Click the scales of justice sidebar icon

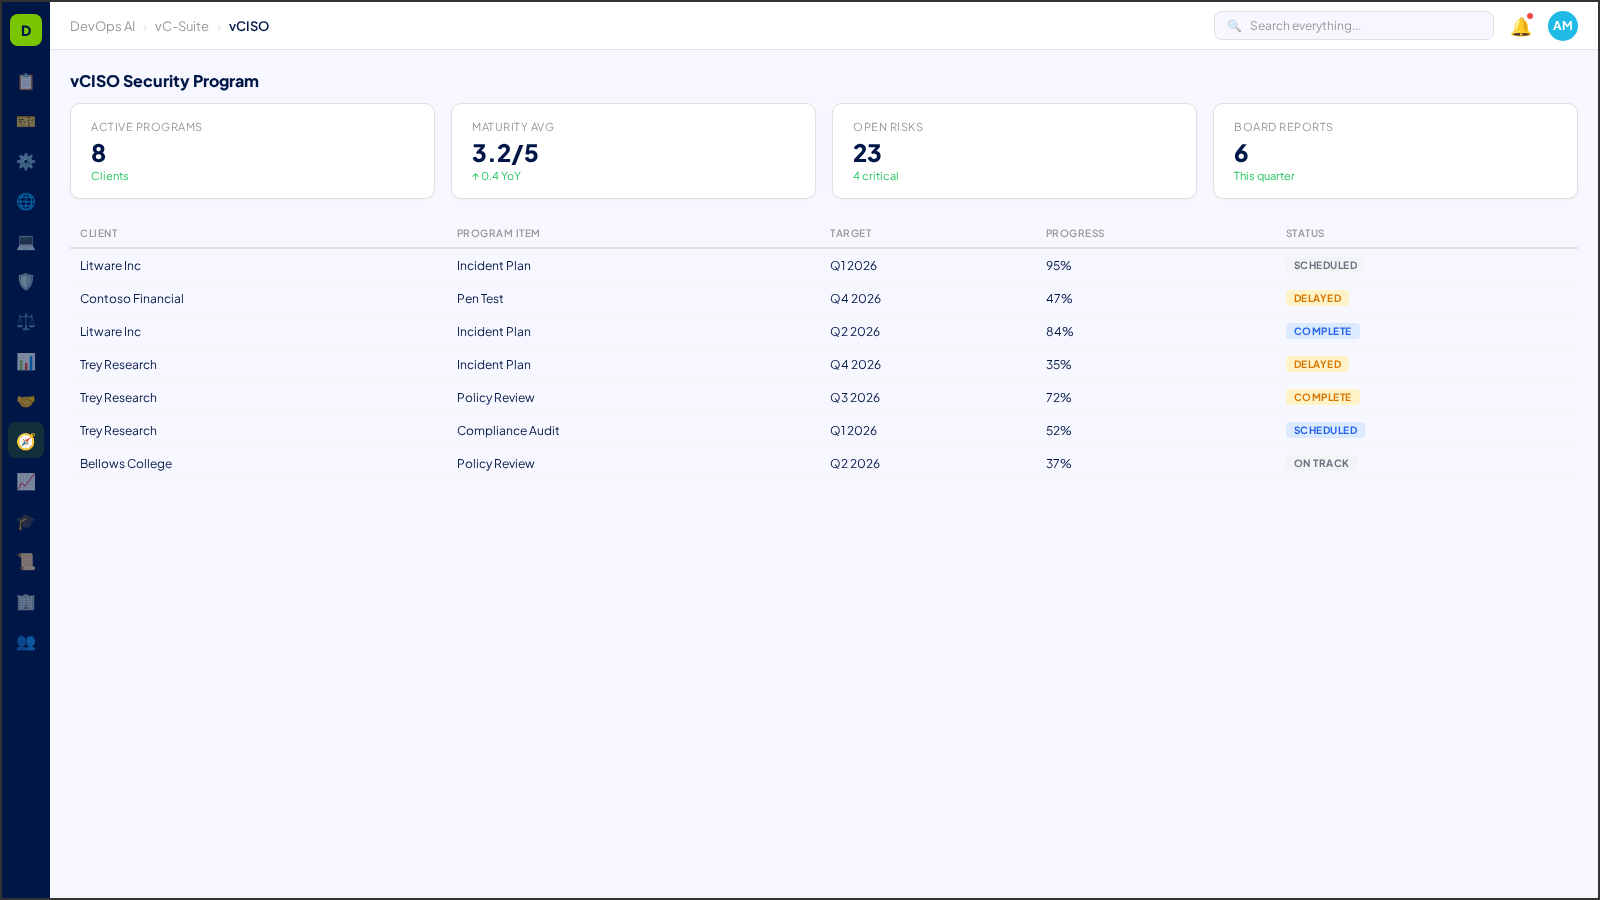[26, 321]
